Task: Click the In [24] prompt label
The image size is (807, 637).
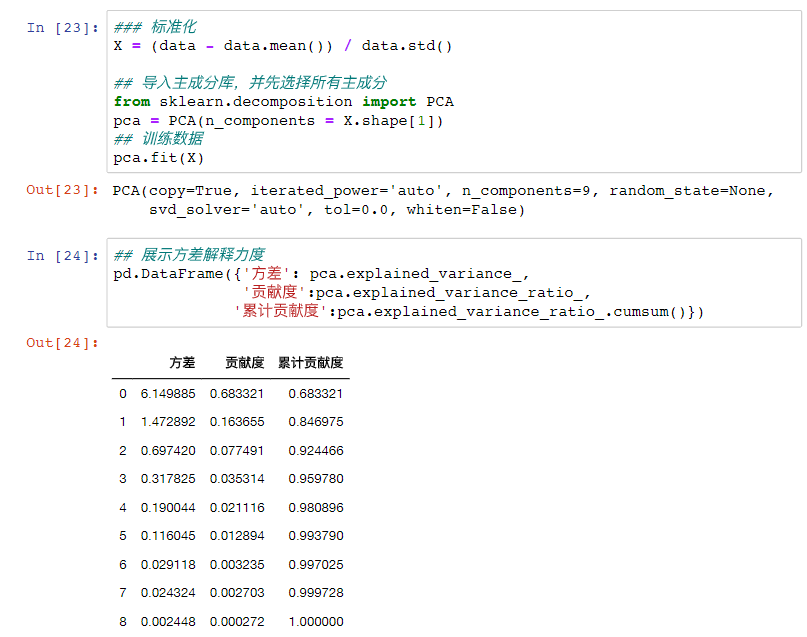Action: [x=62, y=256]
